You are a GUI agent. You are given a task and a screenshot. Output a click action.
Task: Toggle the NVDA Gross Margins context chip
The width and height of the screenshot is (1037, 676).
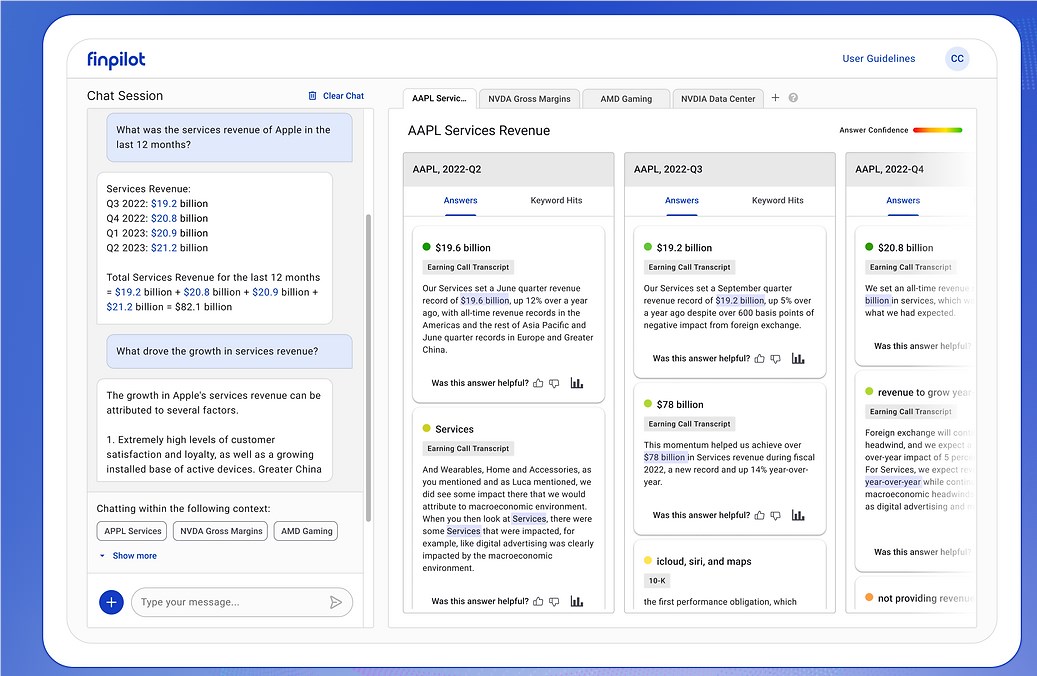[219, 531]
